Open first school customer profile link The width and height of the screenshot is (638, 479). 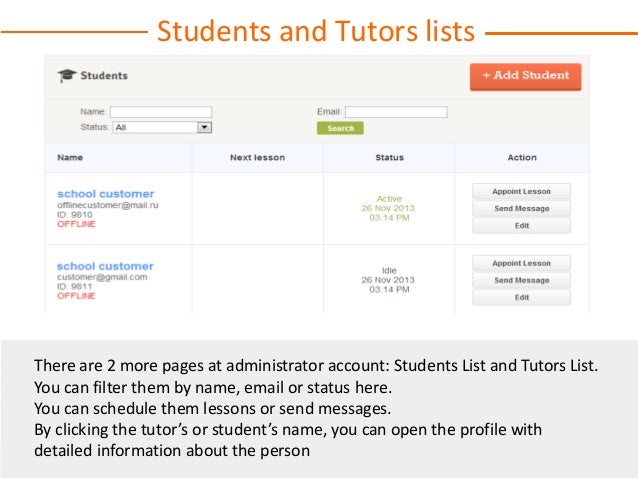coord(106,194)
